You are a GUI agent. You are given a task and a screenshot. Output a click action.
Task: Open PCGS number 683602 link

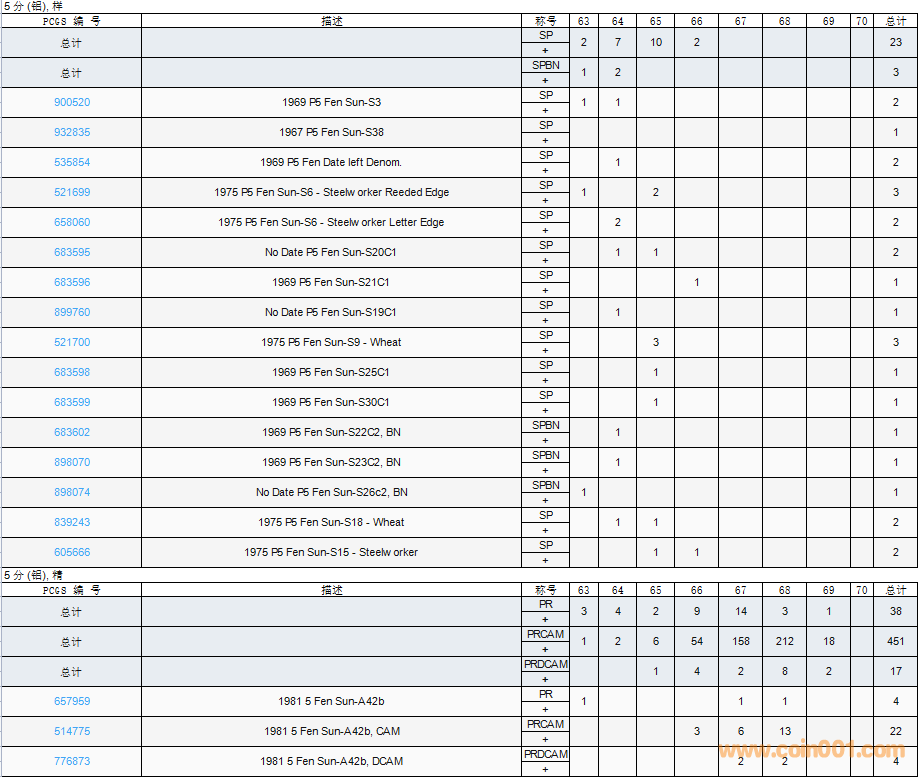[x=72, y=432]
